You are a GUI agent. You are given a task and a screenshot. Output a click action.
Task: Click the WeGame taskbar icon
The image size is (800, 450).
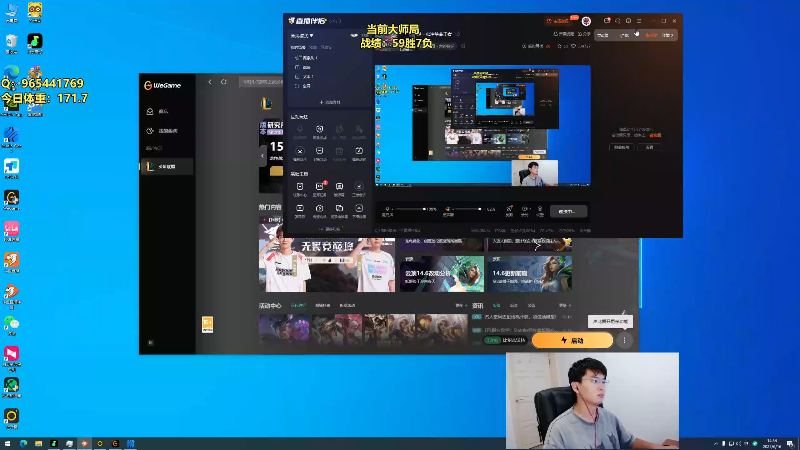click(x=115, y=444)
